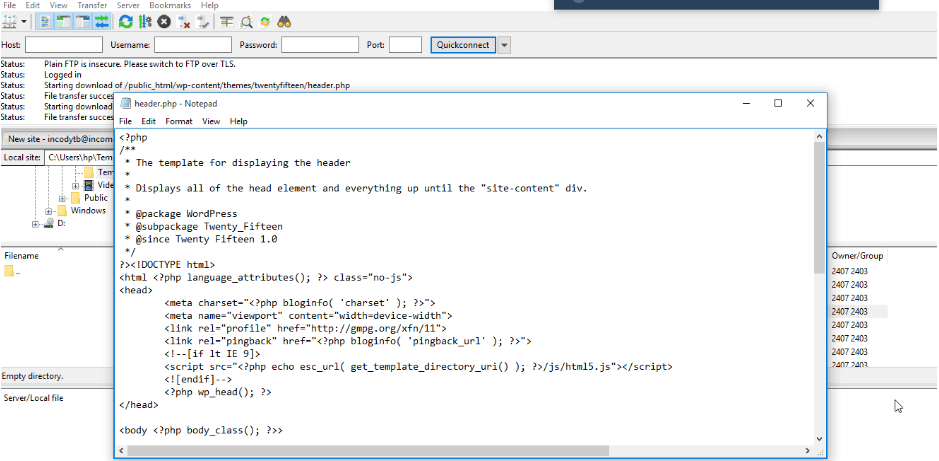Open the directory listing filters icon

click(226, 22)
